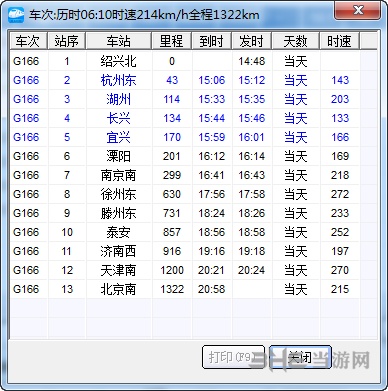Select station 宜兴 cell

pos(119,137)
